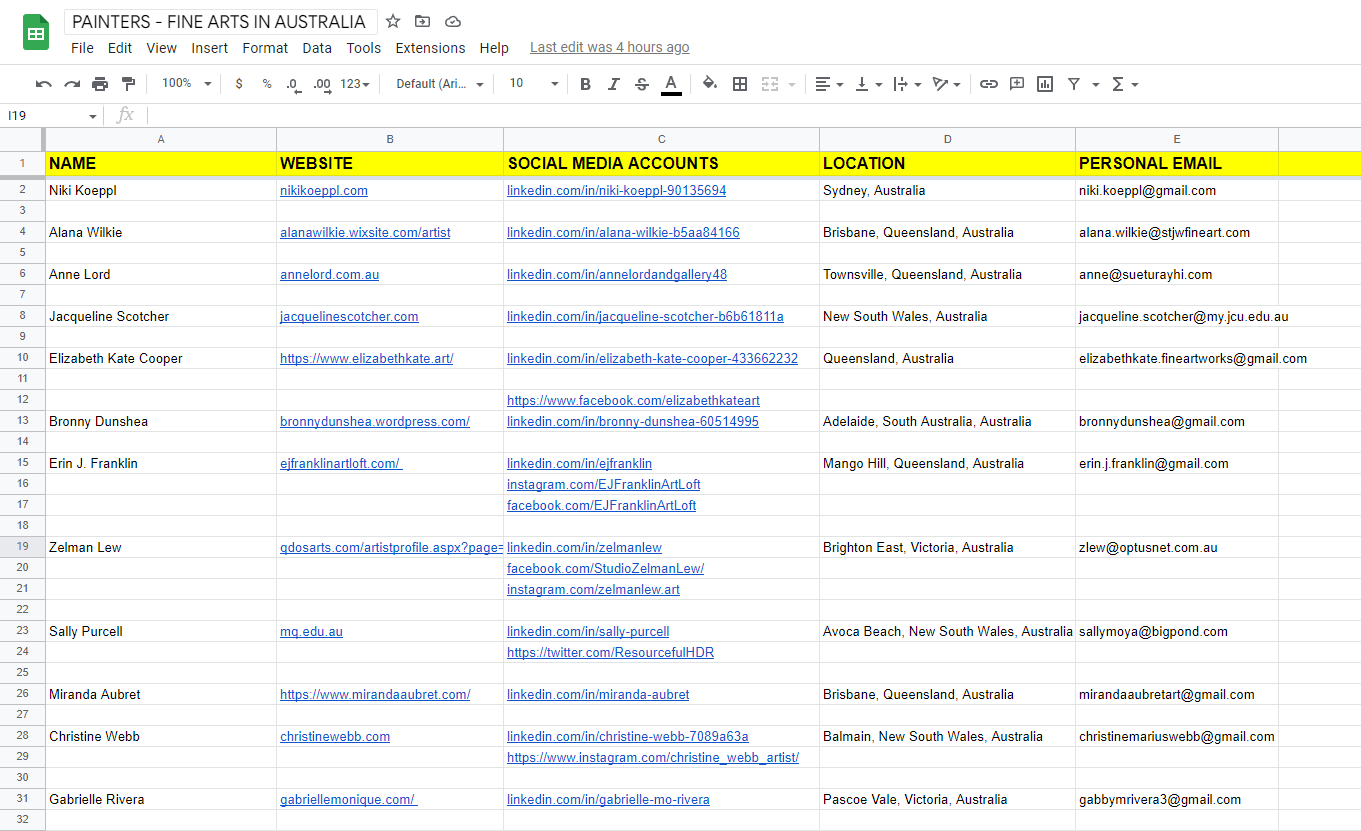The width and height of the screenshot is (1361, 831).
Task: Open the Data menu
Action: pyautogui.click(x=317, y=48)
